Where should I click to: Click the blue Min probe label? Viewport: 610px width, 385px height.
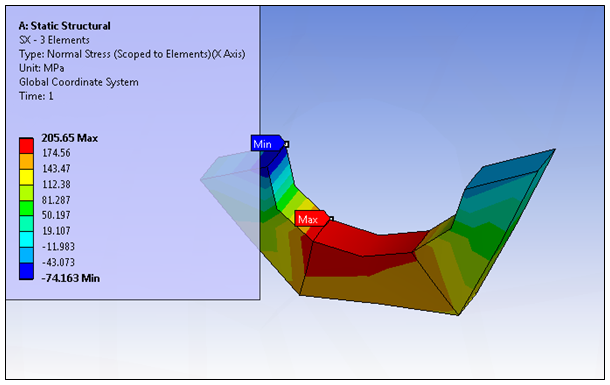pyautogui.click(x=267, y=144)
